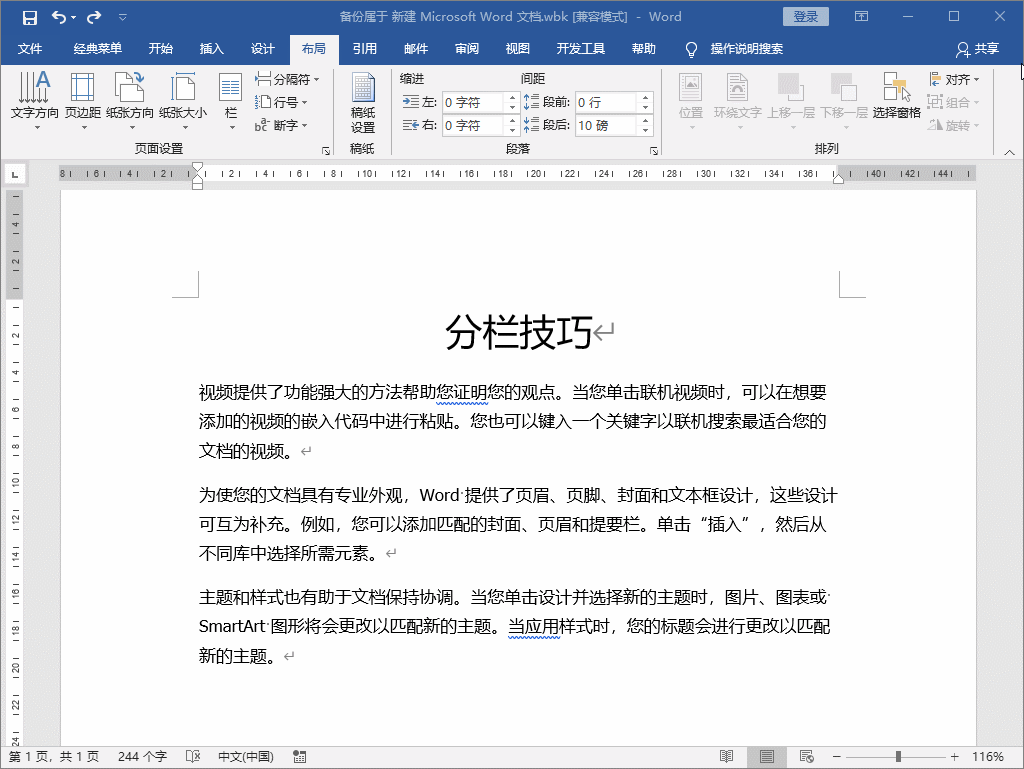Switch to the 邮件 tab
The width and height of the screenshot is (1024, 769).
pos(415,49)
